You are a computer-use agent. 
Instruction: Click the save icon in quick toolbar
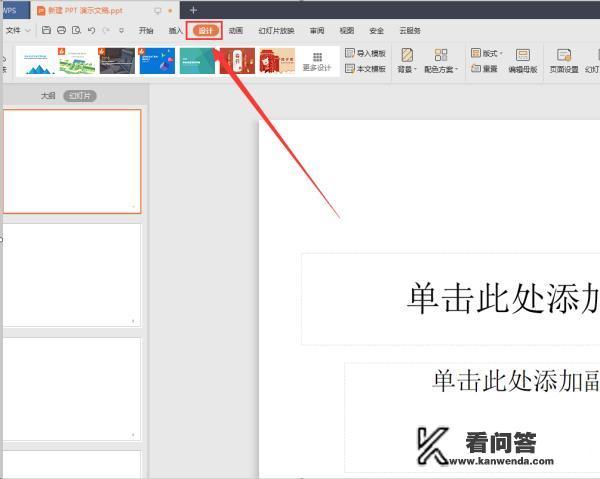coord(46,30)
